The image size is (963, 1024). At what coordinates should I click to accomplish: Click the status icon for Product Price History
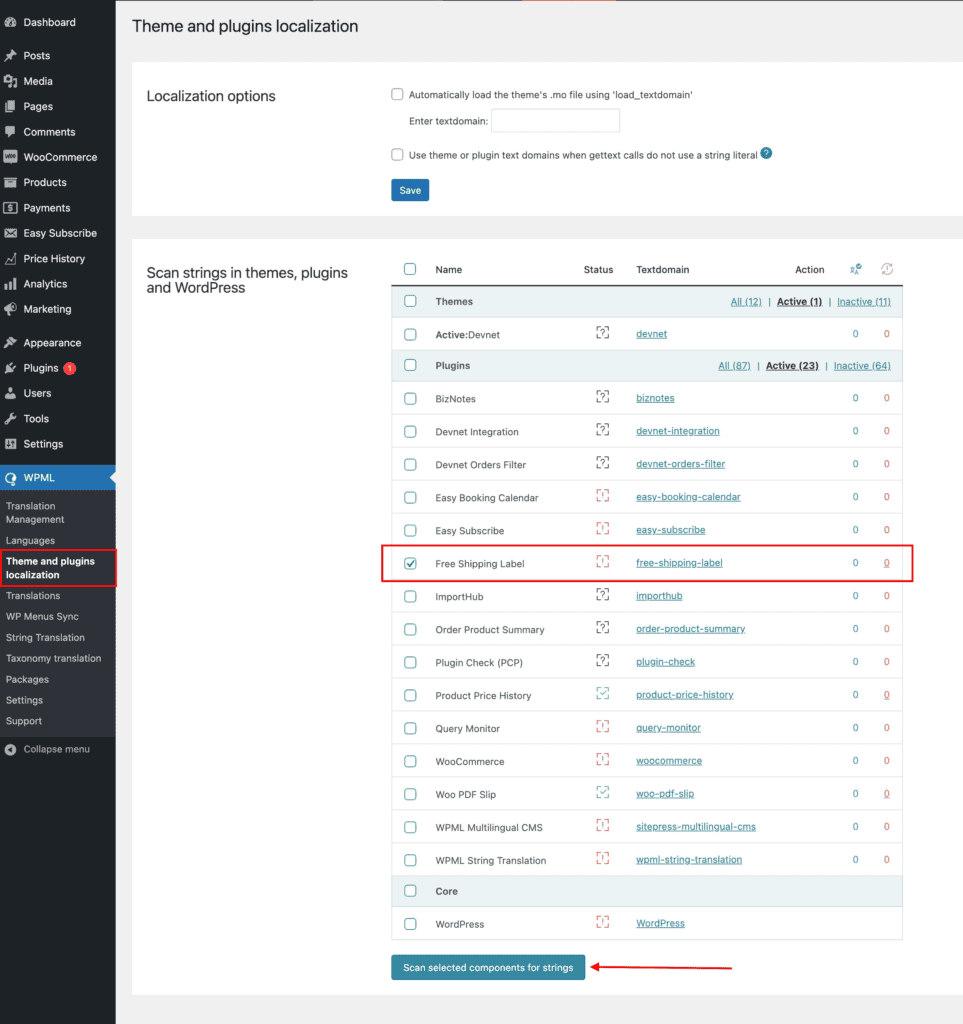coord(602,695)
